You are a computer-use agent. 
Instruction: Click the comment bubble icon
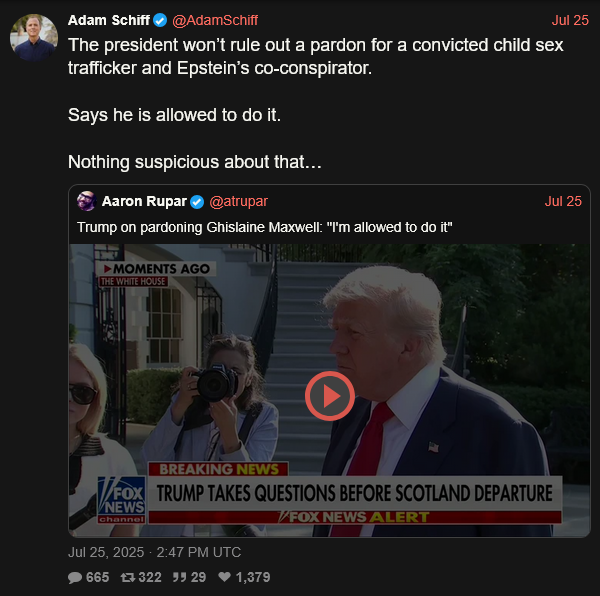pyautogui.click(x=75, y=577)
